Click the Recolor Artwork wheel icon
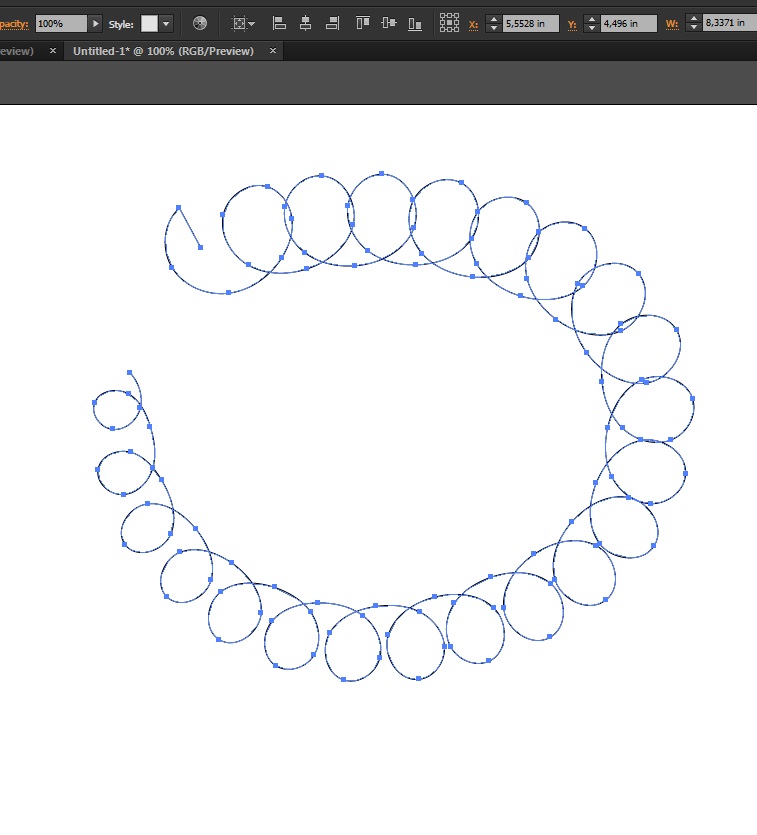The width and height of the screenshot is (757, 835). coord(200,23)
